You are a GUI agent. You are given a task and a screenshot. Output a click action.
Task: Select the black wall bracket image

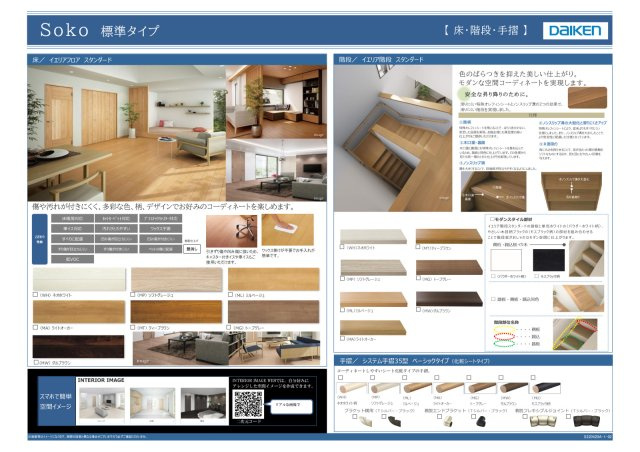(x=395, y=421)
